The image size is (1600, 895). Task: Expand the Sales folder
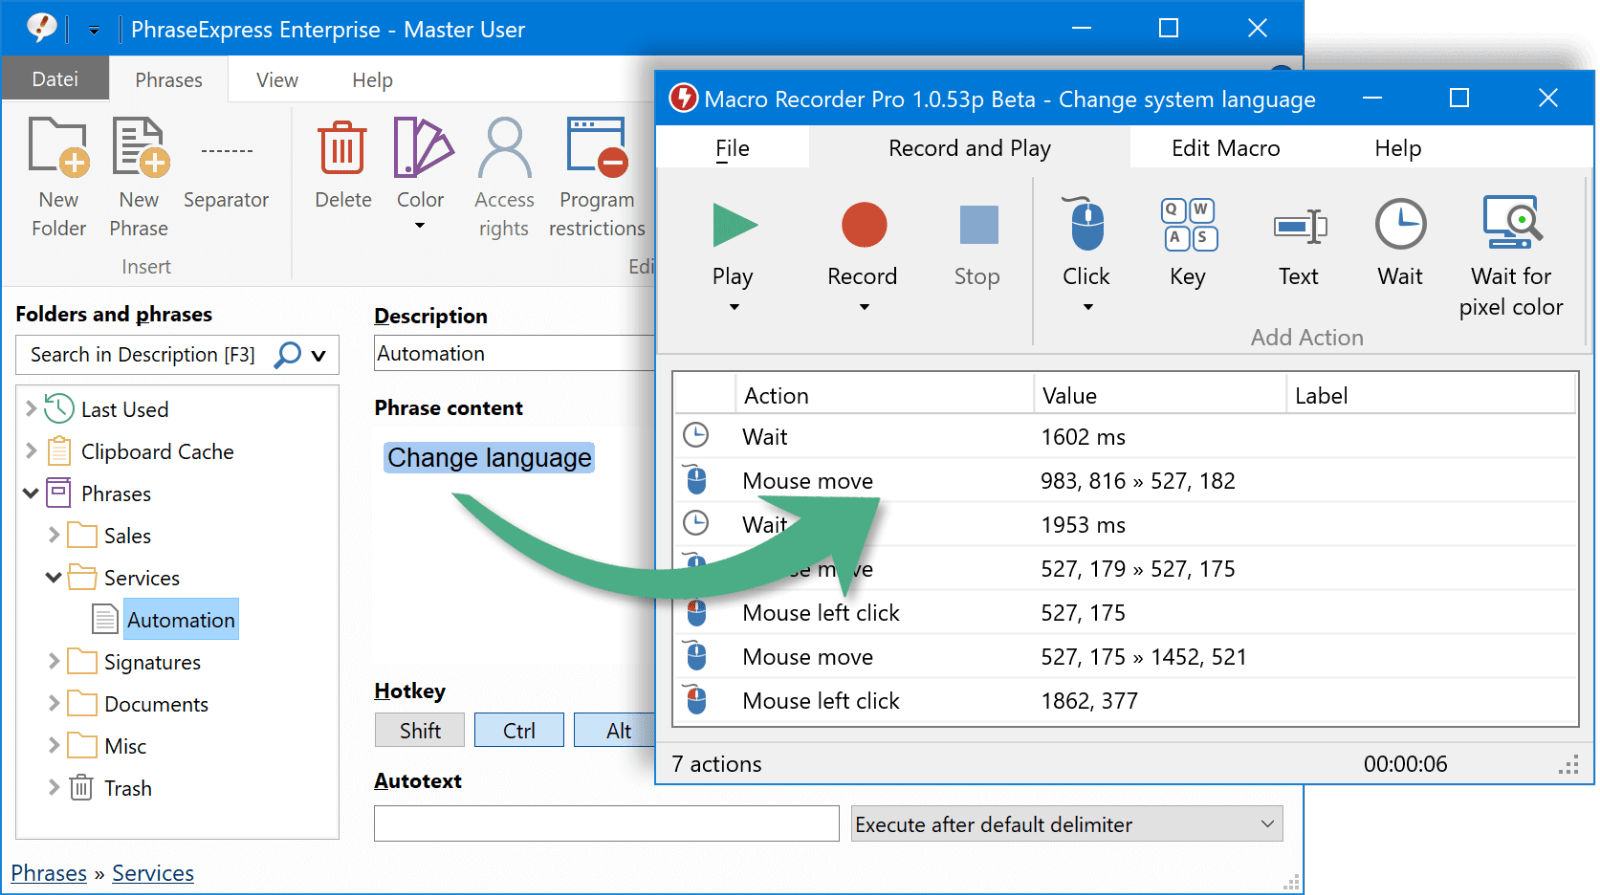click(x=54, y=535)
